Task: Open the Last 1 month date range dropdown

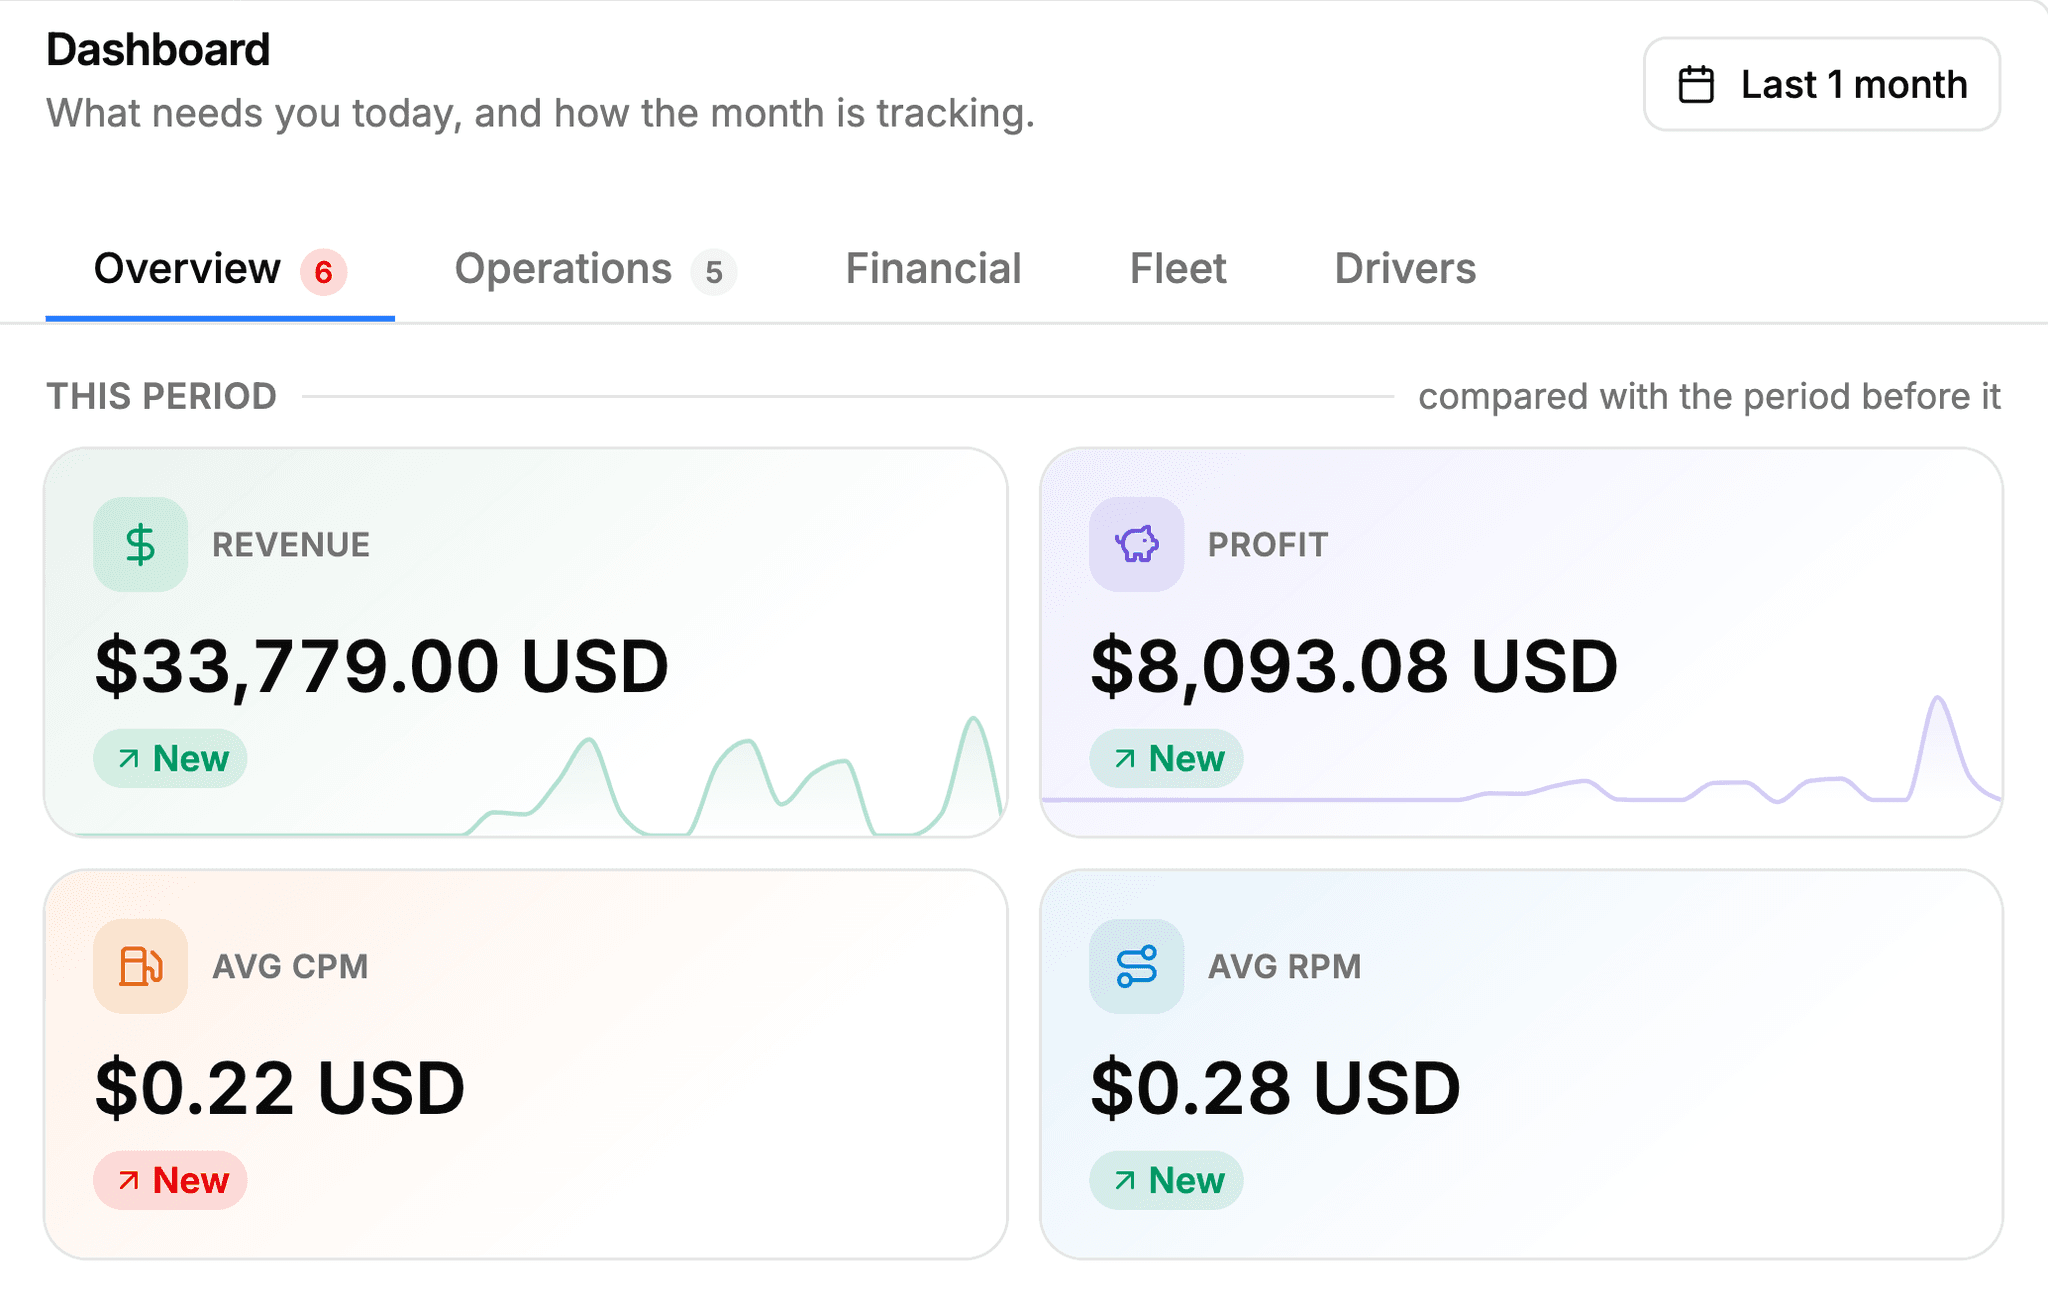Action: [1821, 85]
